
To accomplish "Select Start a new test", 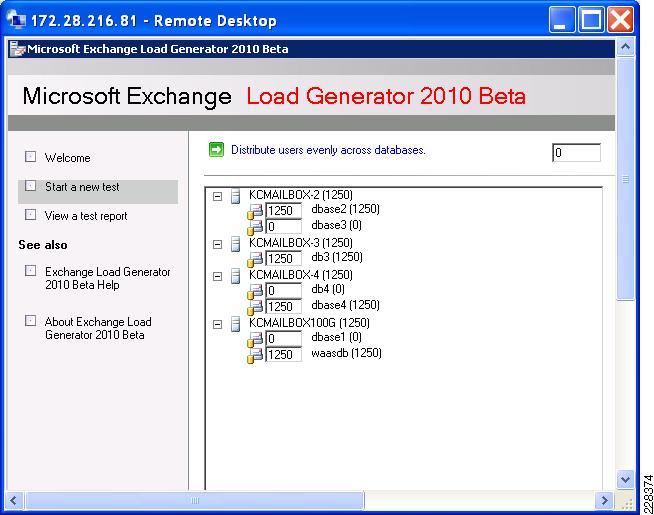I will click(82, 187).
